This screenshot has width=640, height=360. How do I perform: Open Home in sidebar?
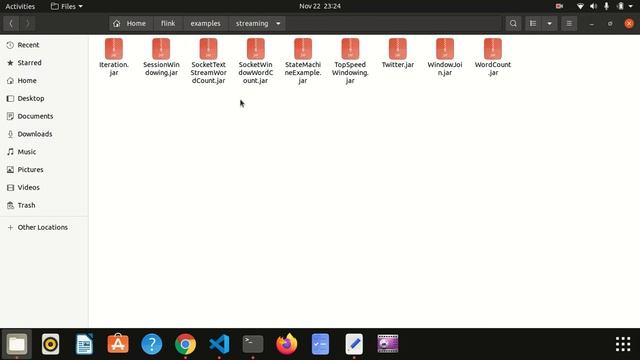44,81
